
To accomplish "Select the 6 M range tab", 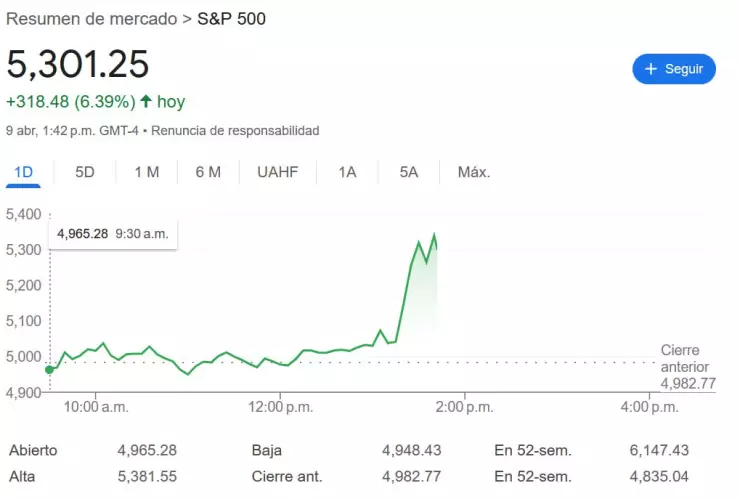I will (208, 172).
